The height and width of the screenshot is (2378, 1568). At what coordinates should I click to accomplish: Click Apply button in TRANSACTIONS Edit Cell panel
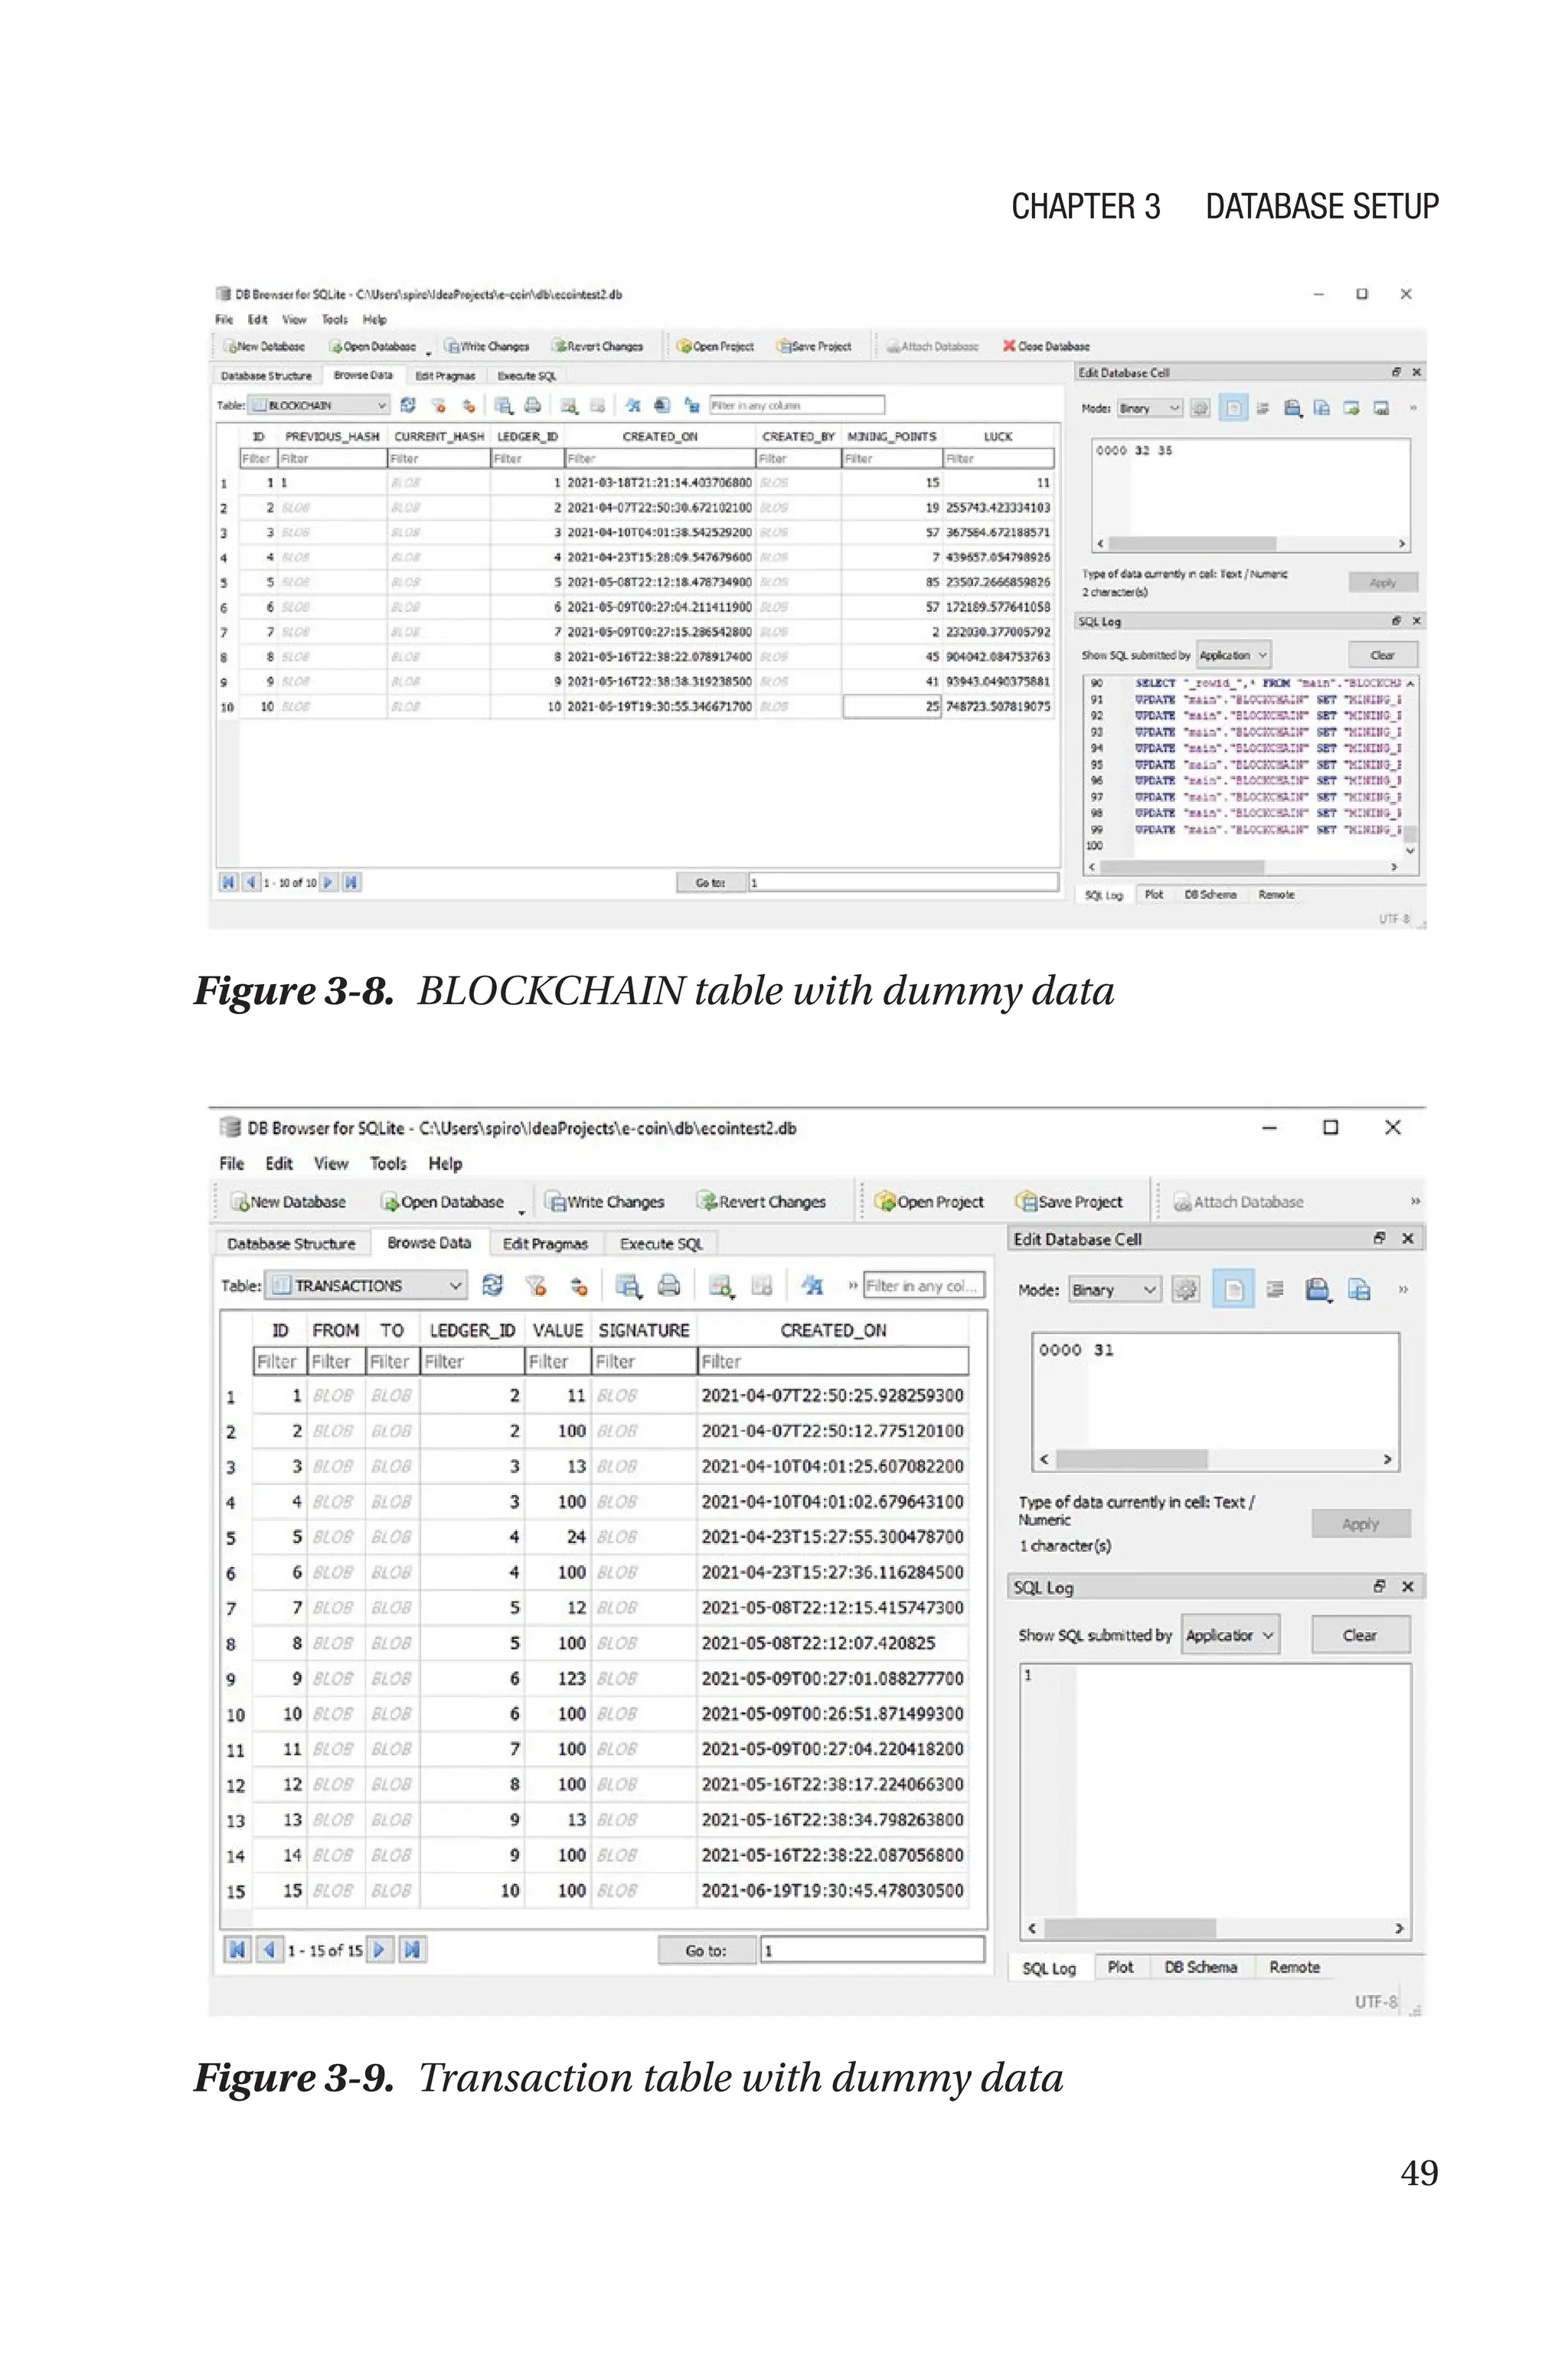(x=1360, y=1524)
